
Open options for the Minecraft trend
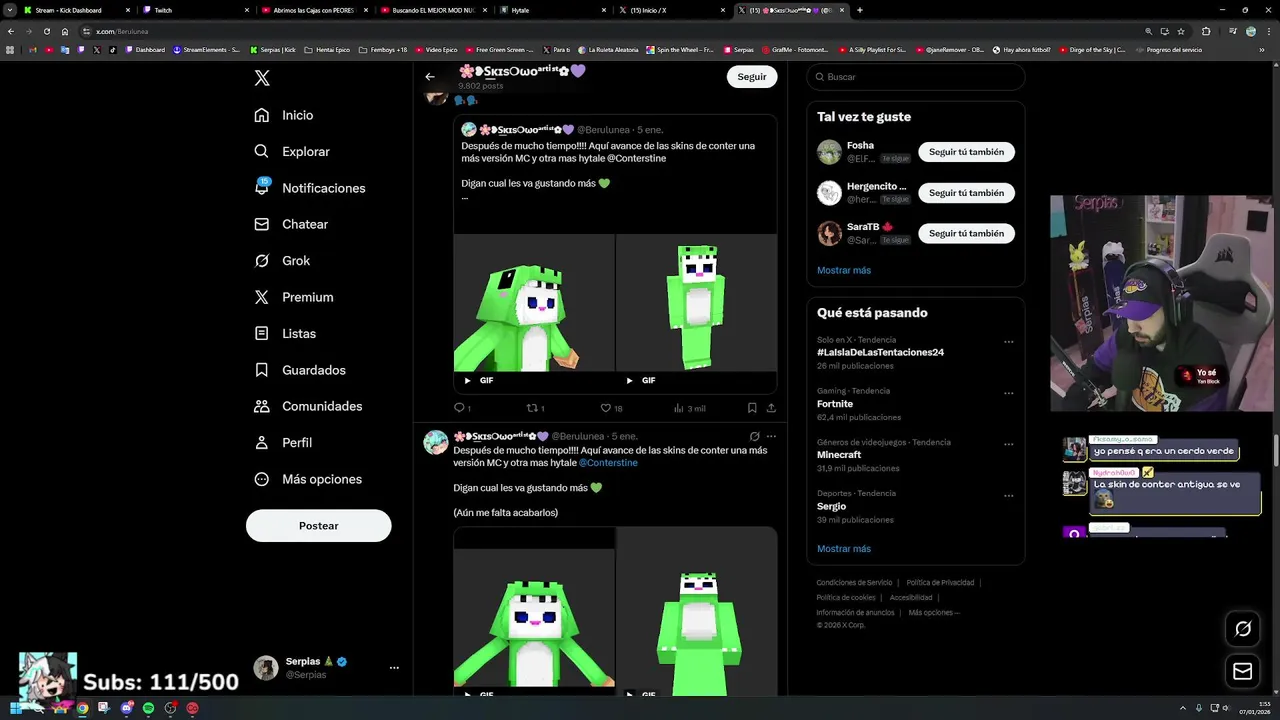click(x=1009, y=444)
